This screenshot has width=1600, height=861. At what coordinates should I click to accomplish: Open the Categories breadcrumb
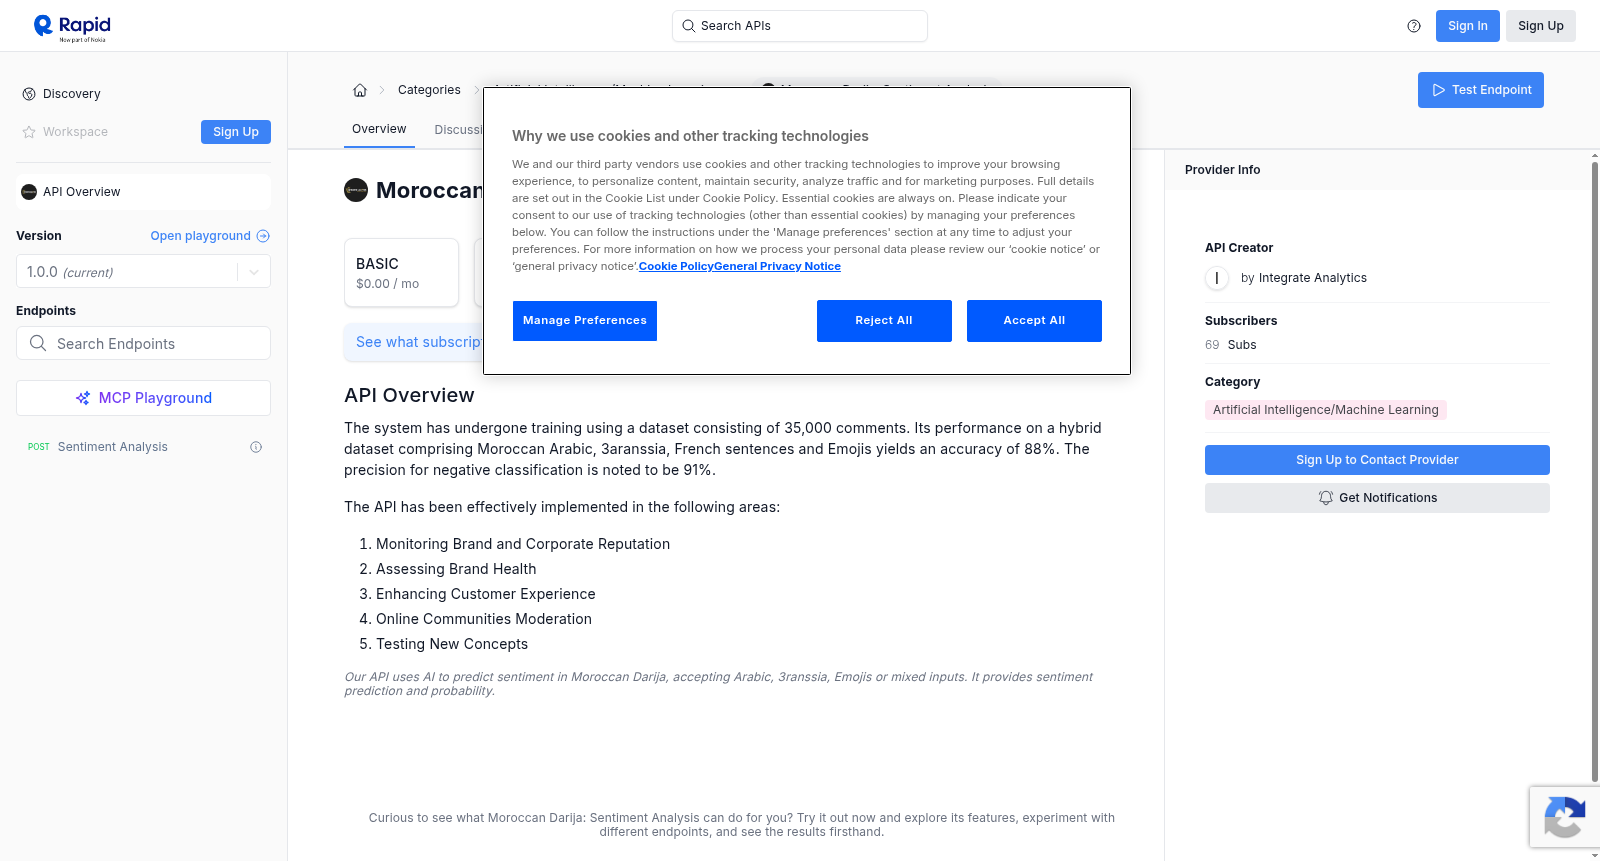pyautogui.click(x=429, y=90)
